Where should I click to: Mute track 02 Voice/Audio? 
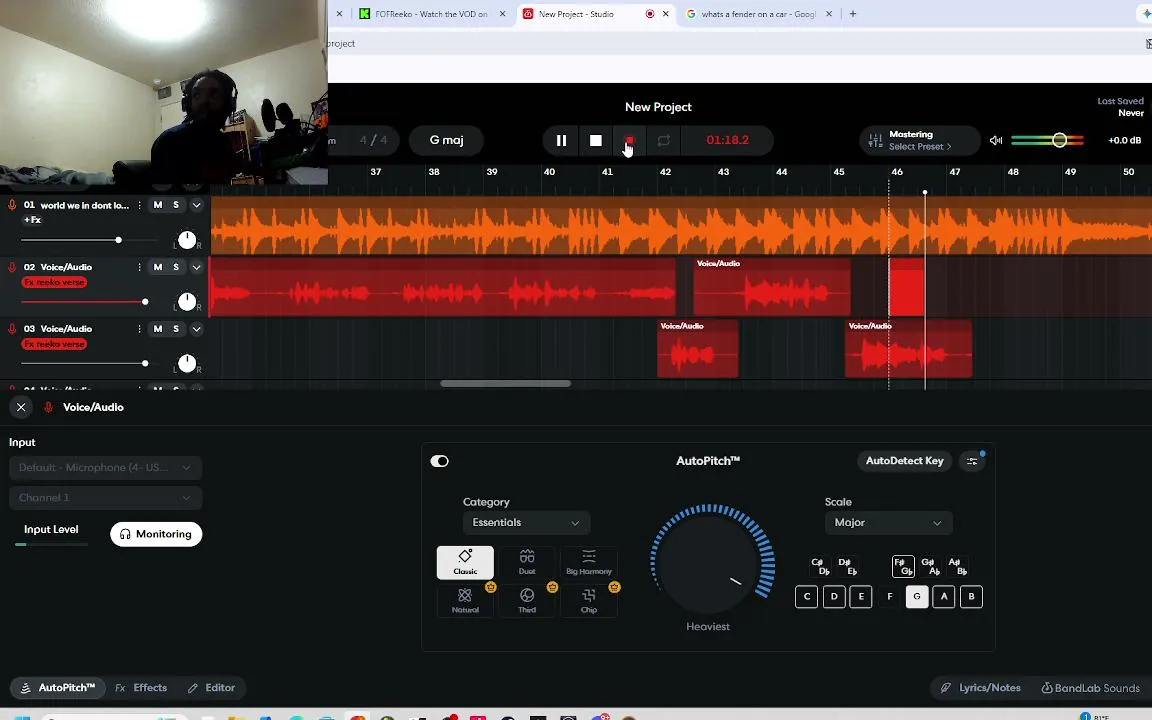click(158, 267)
